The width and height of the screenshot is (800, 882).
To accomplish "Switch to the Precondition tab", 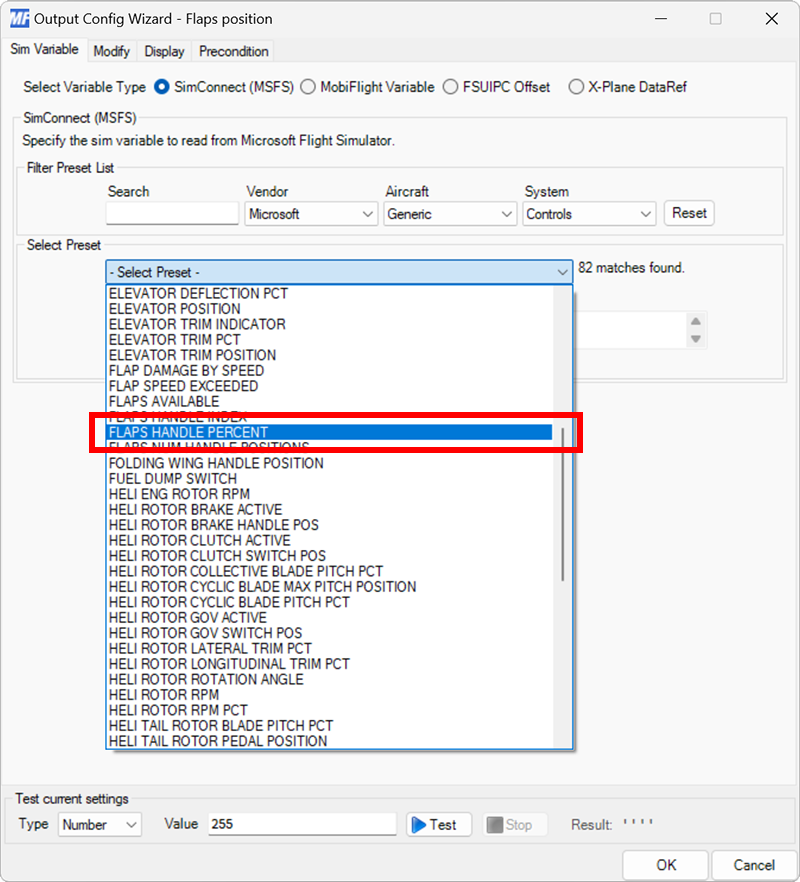I will point(232,51).
